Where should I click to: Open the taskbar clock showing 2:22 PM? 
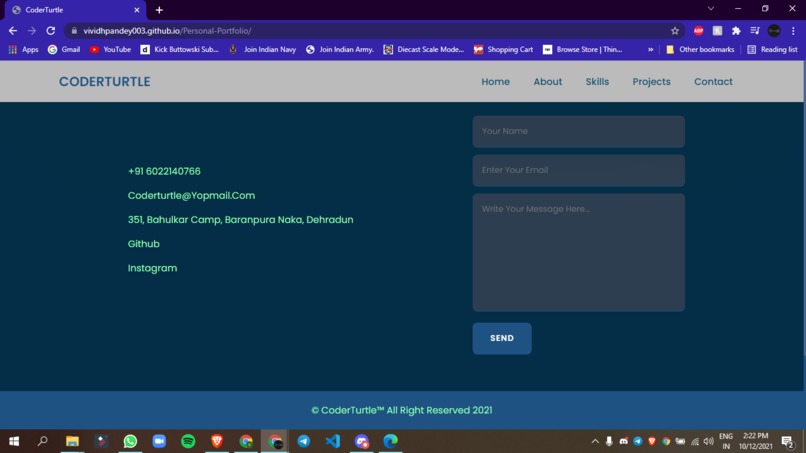click(756, 441)
